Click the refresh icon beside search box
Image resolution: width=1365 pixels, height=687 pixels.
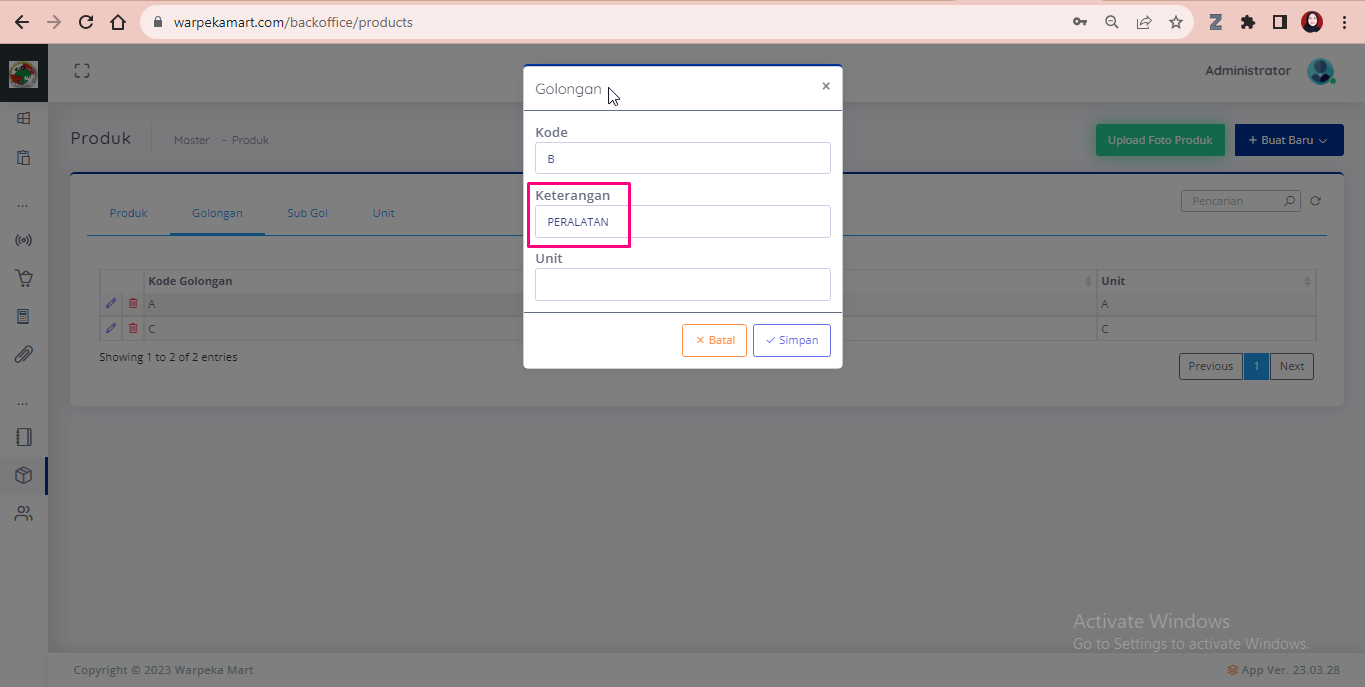click(1316, 201)
